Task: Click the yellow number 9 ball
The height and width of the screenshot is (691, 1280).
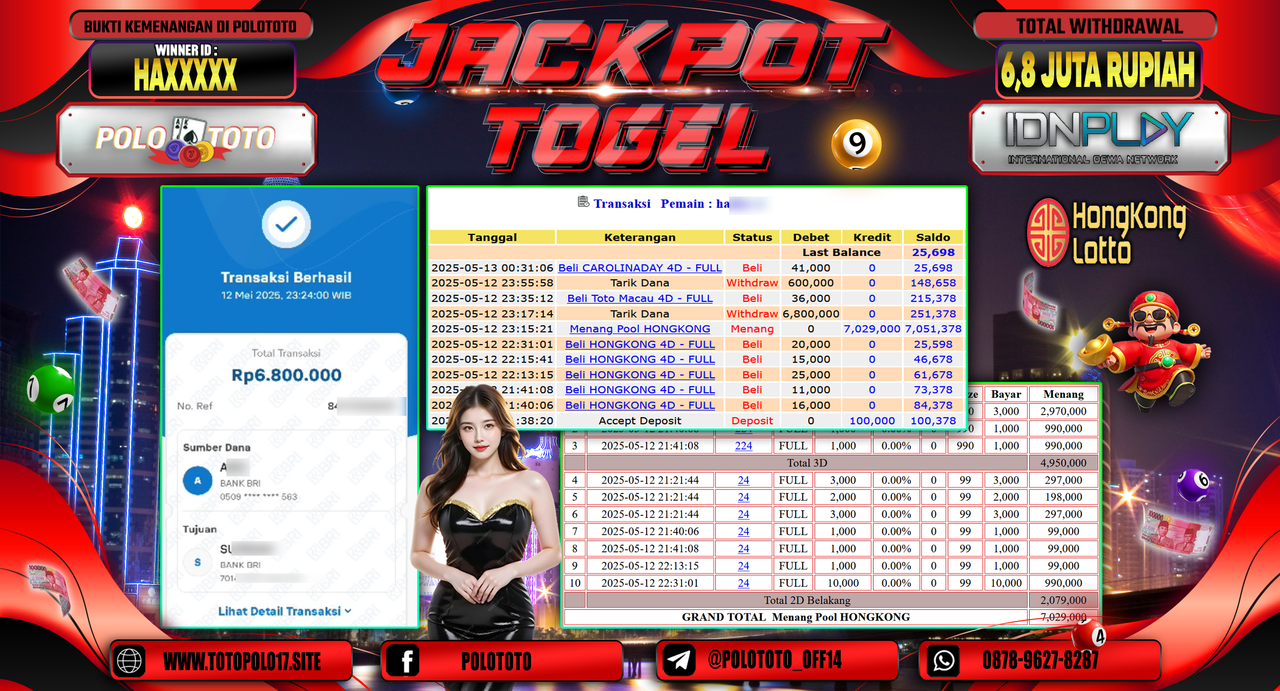Action: click(x=857, y=145)
